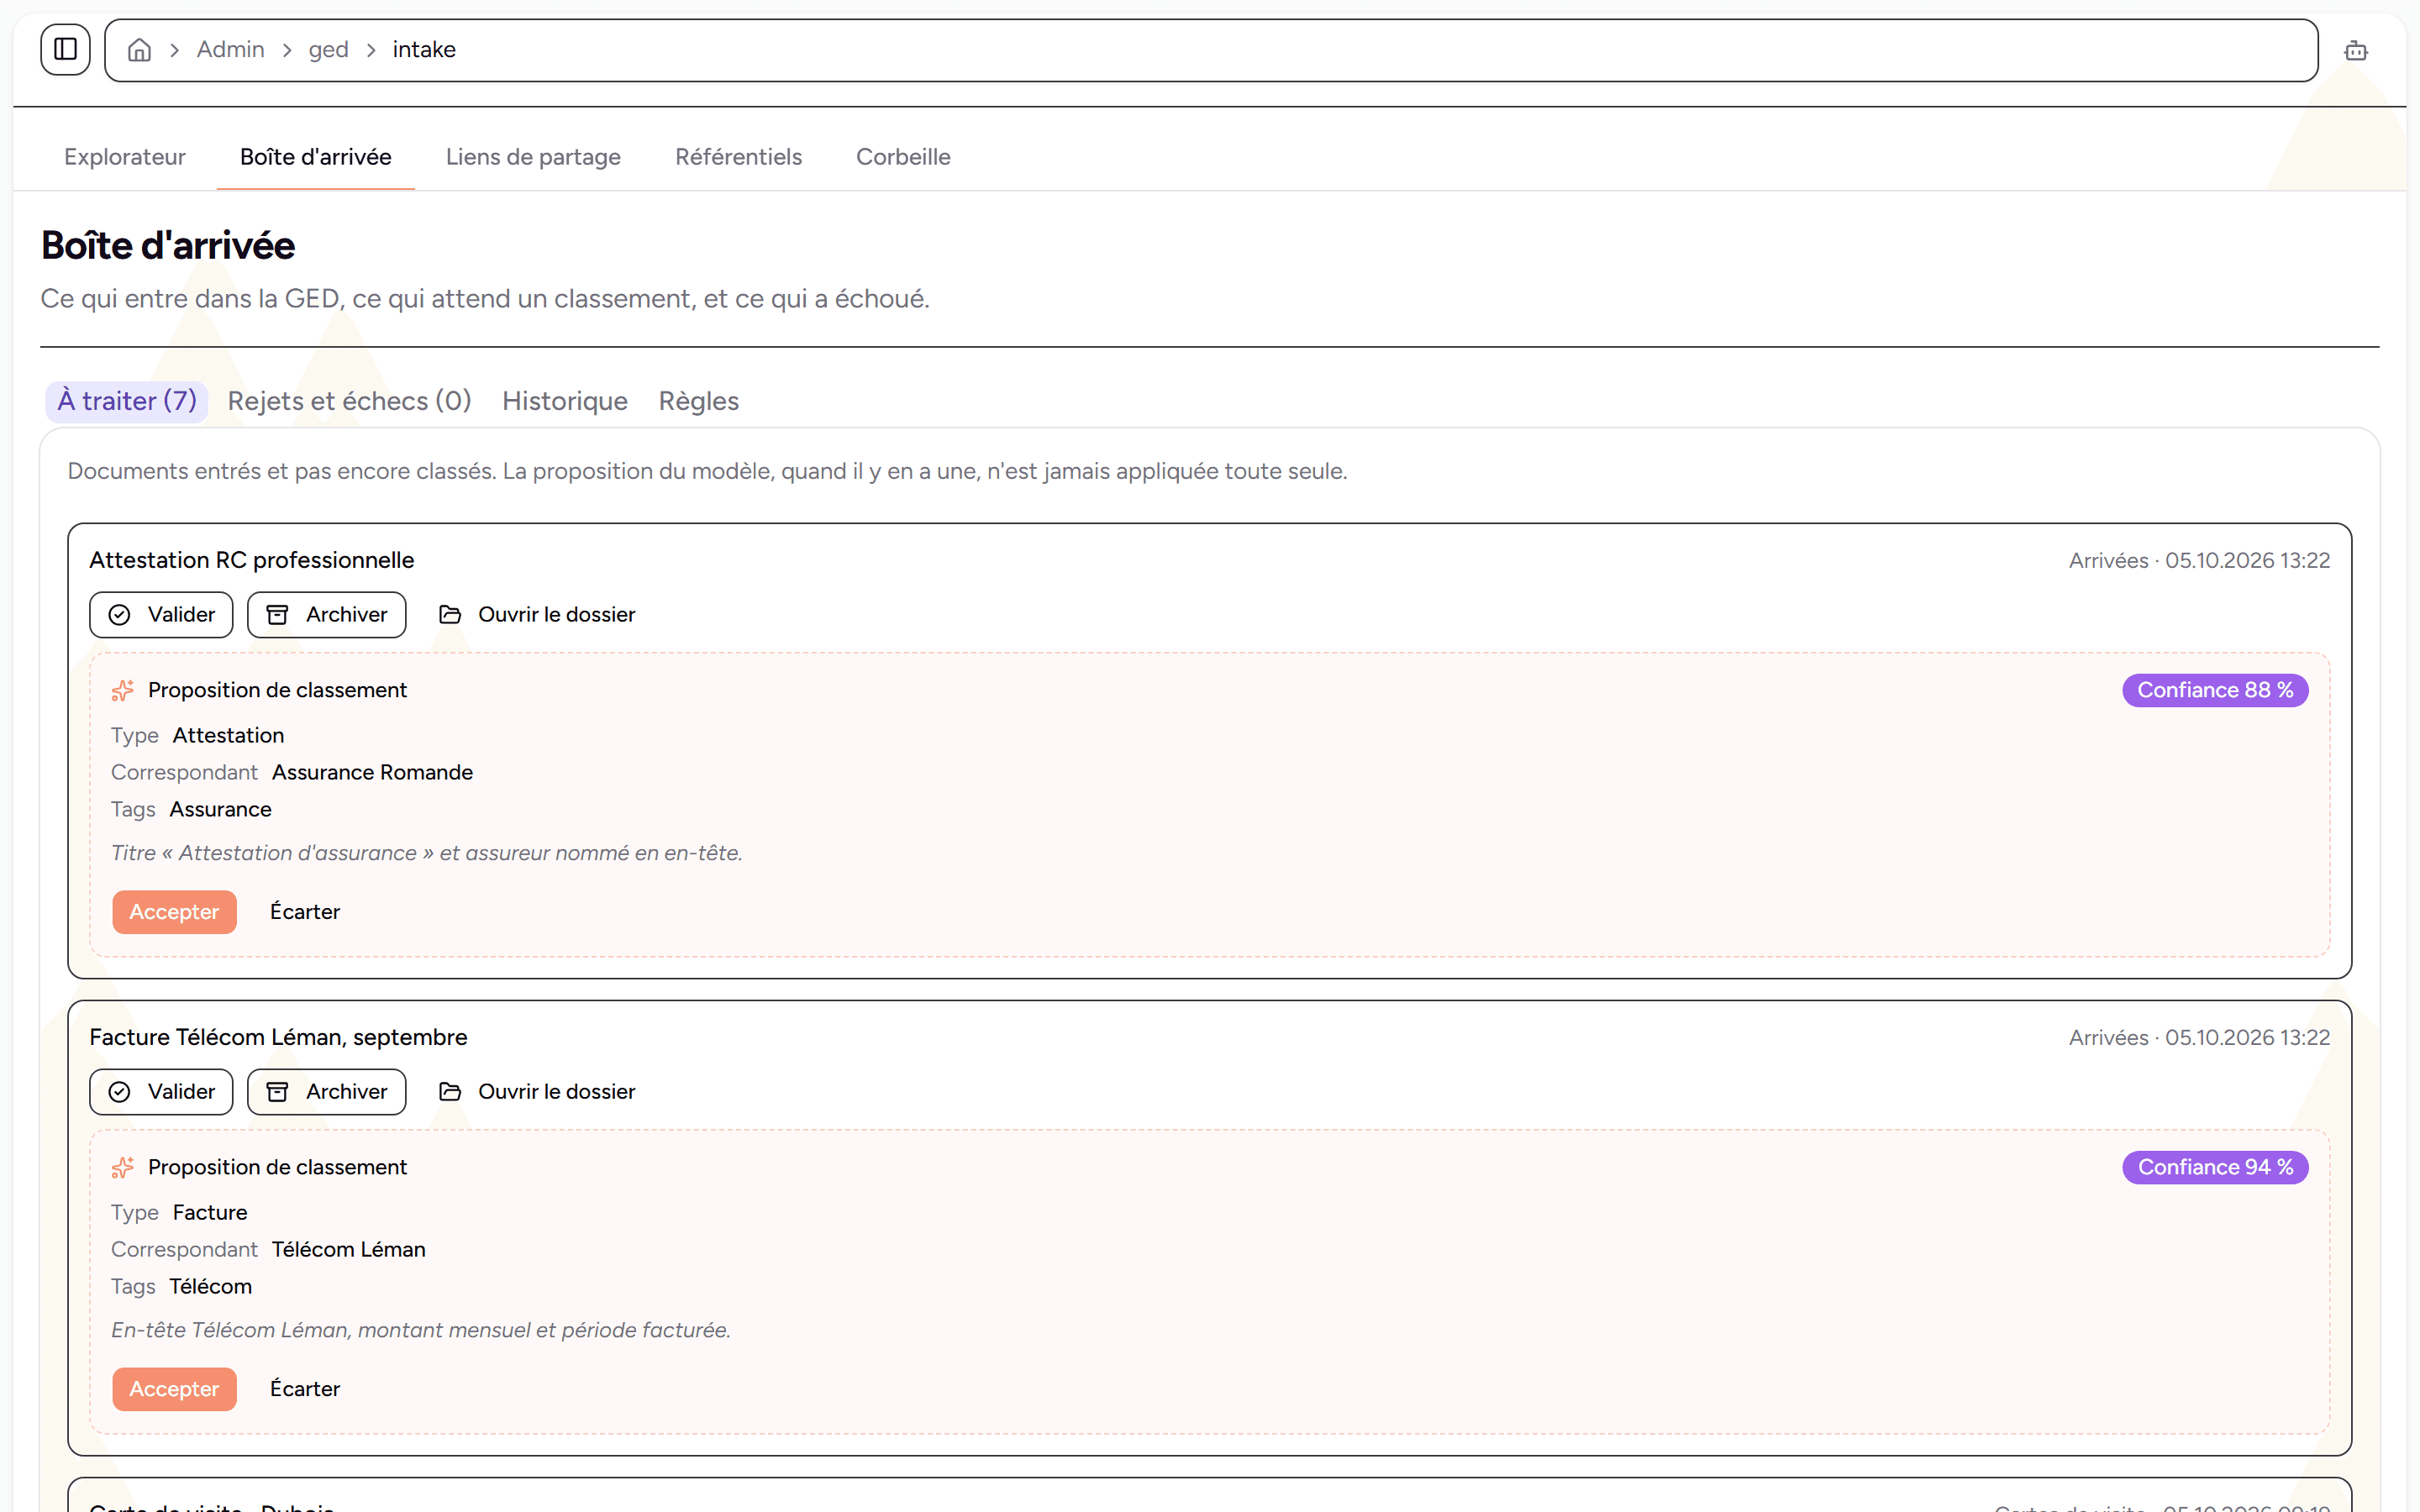Viewport: 2420px width, 1512px height.
Task: Click the sparkle icon in Facture proposal
Action: (x=123, y=1167)
